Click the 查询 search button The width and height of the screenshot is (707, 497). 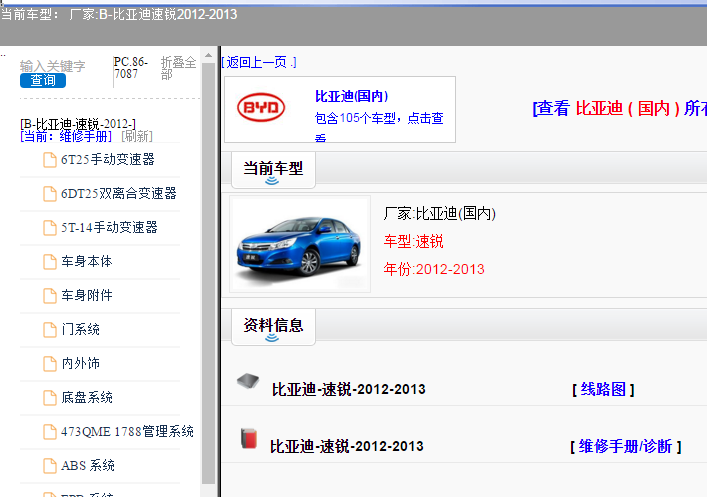43,80
